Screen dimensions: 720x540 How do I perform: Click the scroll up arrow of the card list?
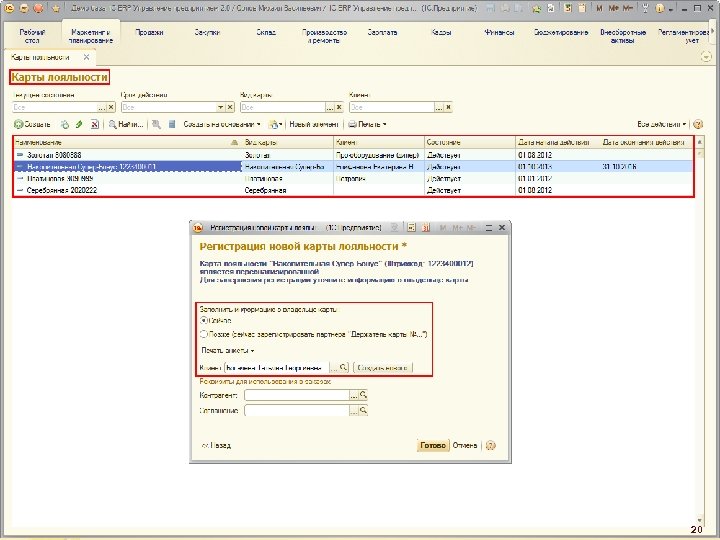pos(699,142)
